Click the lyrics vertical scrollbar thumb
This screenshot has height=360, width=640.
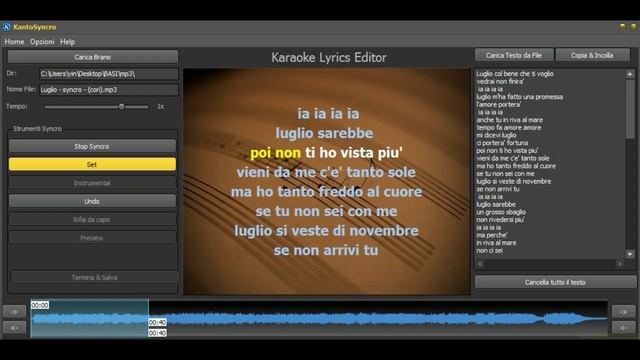click(630, 109)
